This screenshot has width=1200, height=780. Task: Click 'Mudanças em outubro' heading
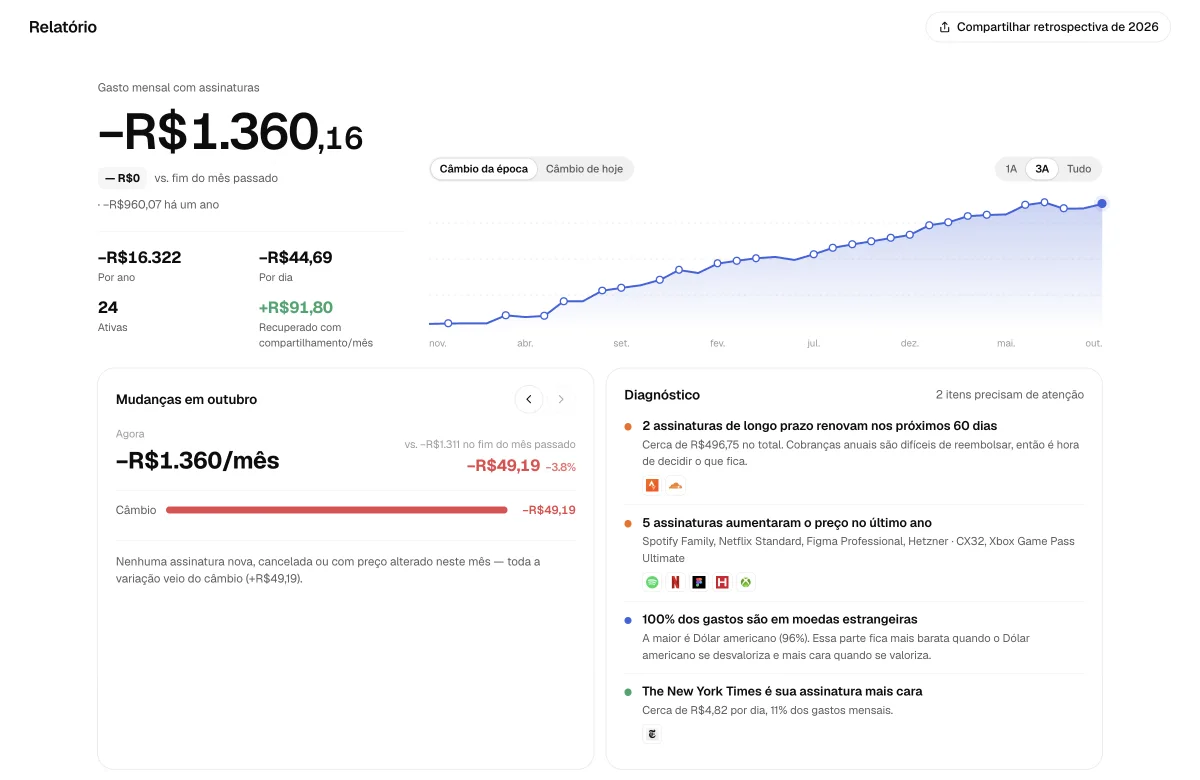point(186,399)
